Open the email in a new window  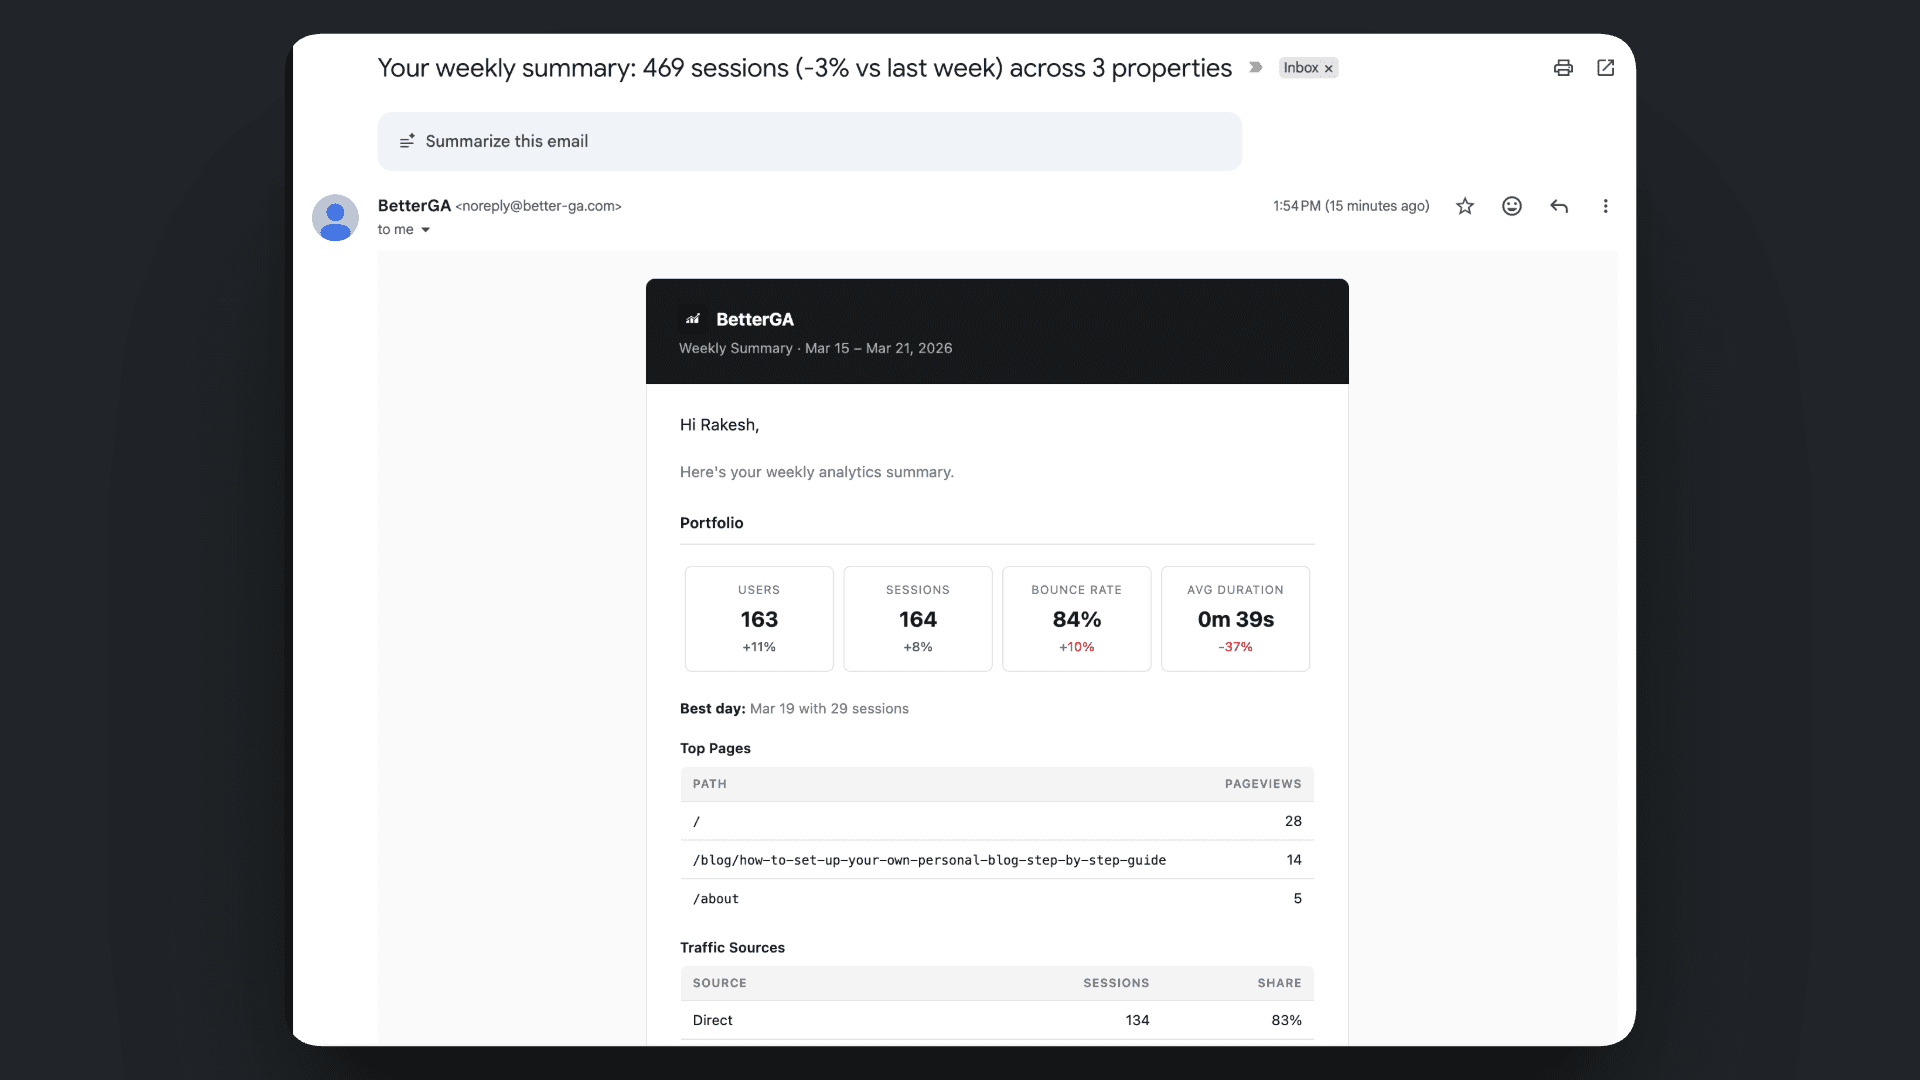tap(1606, 68)
